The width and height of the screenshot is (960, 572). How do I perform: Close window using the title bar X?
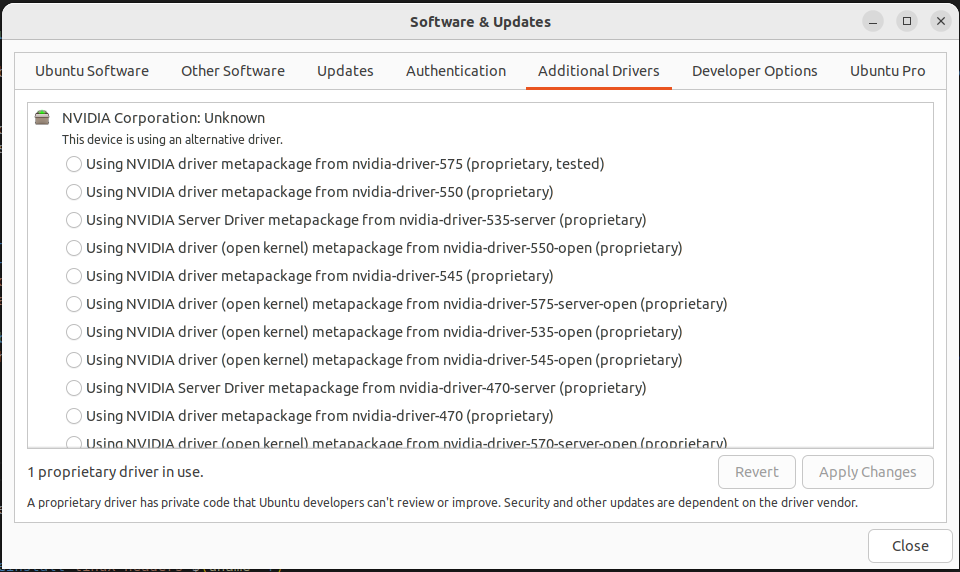941,21
